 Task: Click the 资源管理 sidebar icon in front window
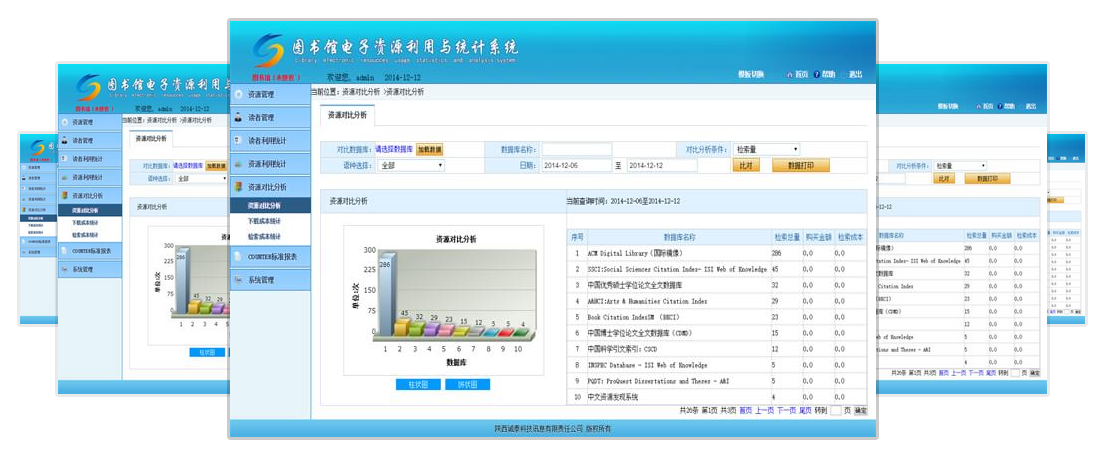click(238, 94)
